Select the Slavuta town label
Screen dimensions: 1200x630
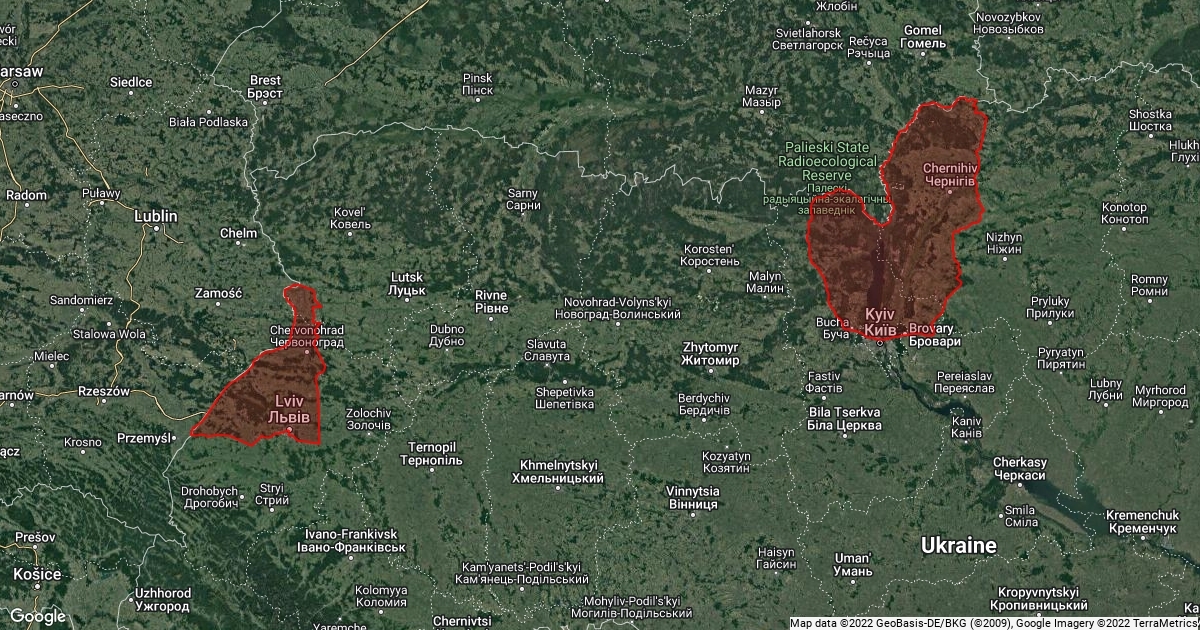click(x=547, y=350)
